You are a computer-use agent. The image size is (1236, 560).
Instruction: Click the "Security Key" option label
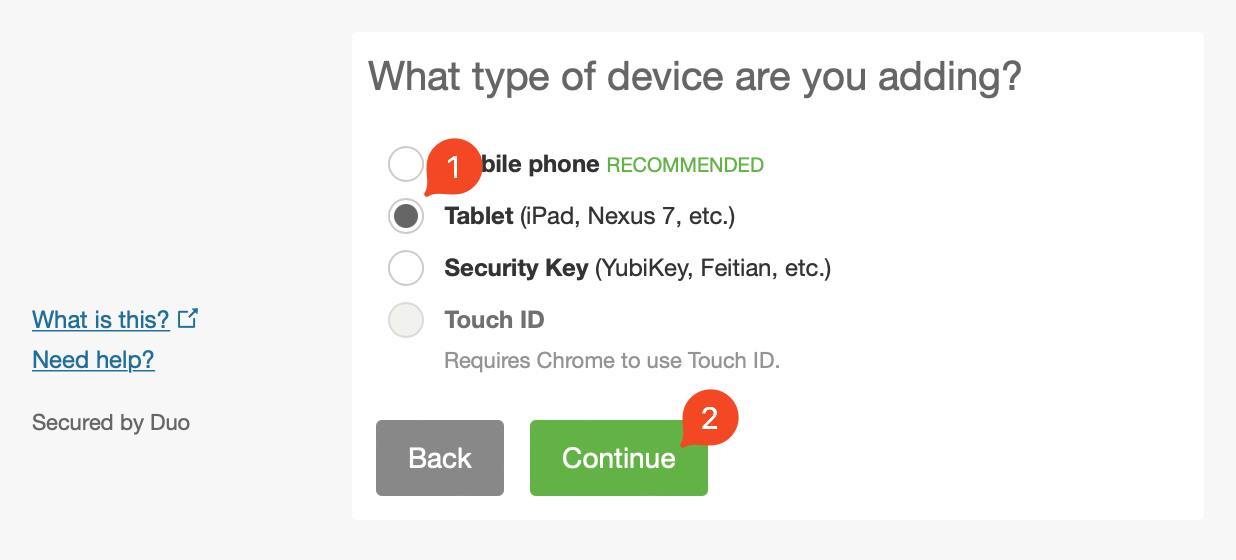pos(516,268)
